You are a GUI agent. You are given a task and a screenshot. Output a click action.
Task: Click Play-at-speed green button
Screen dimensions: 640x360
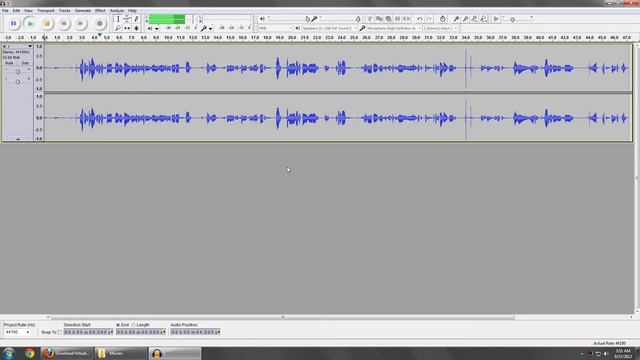coord(496,19)
